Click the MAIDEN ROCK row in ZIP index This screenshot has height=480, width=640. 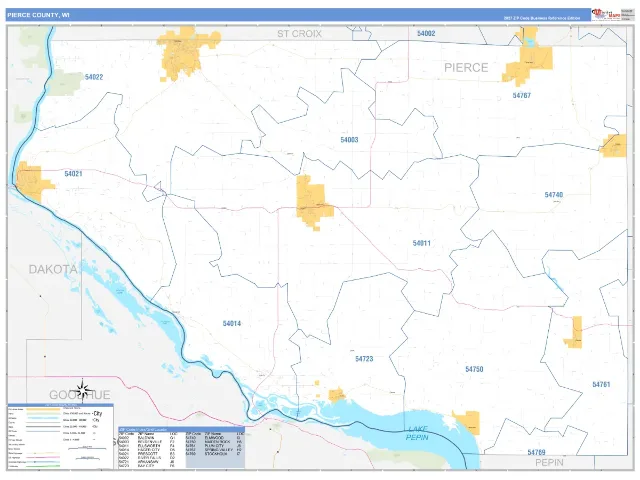(215, 442)
